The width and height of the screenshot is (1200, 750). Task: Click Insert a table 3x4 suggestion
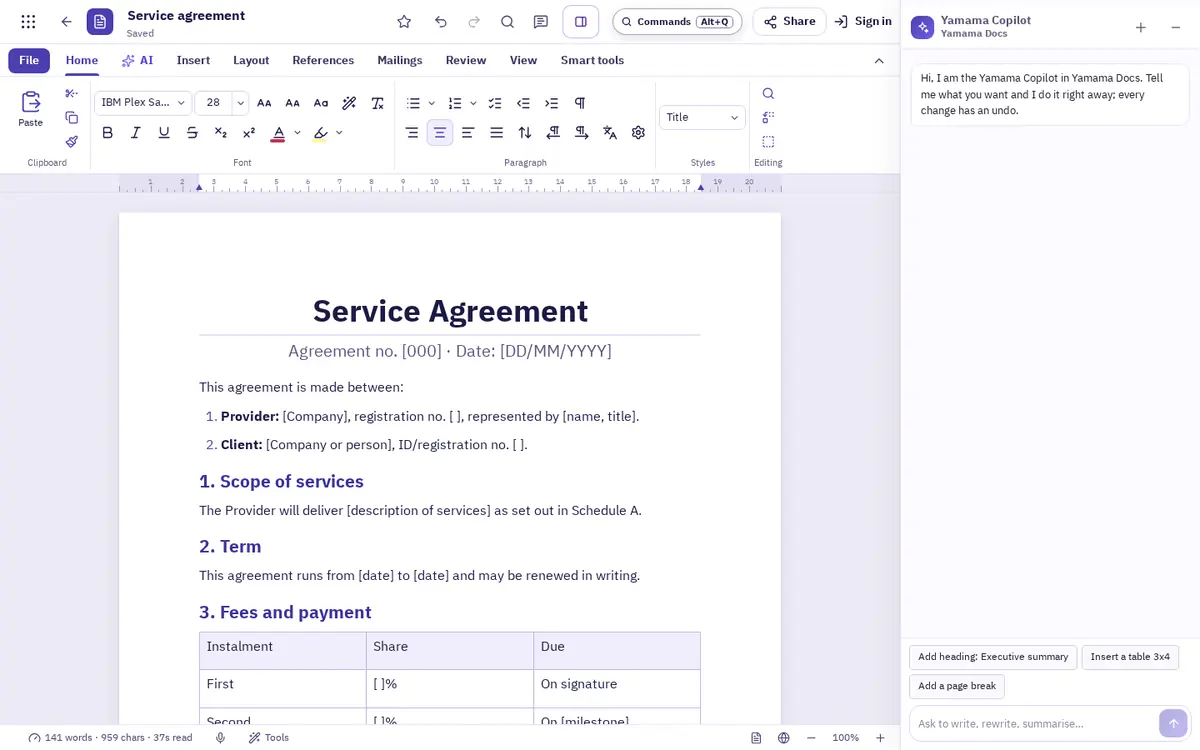click(x=1130, y=657)
